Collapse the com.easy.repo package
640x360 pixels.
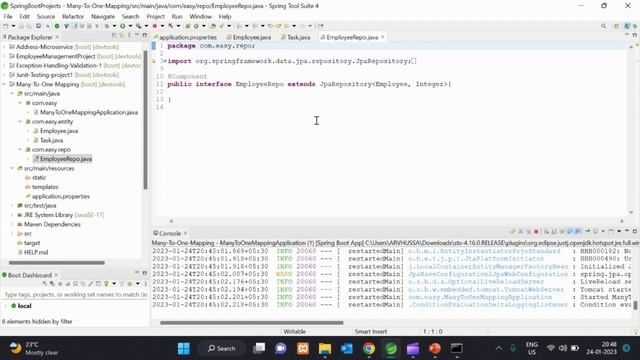[20, 149]
